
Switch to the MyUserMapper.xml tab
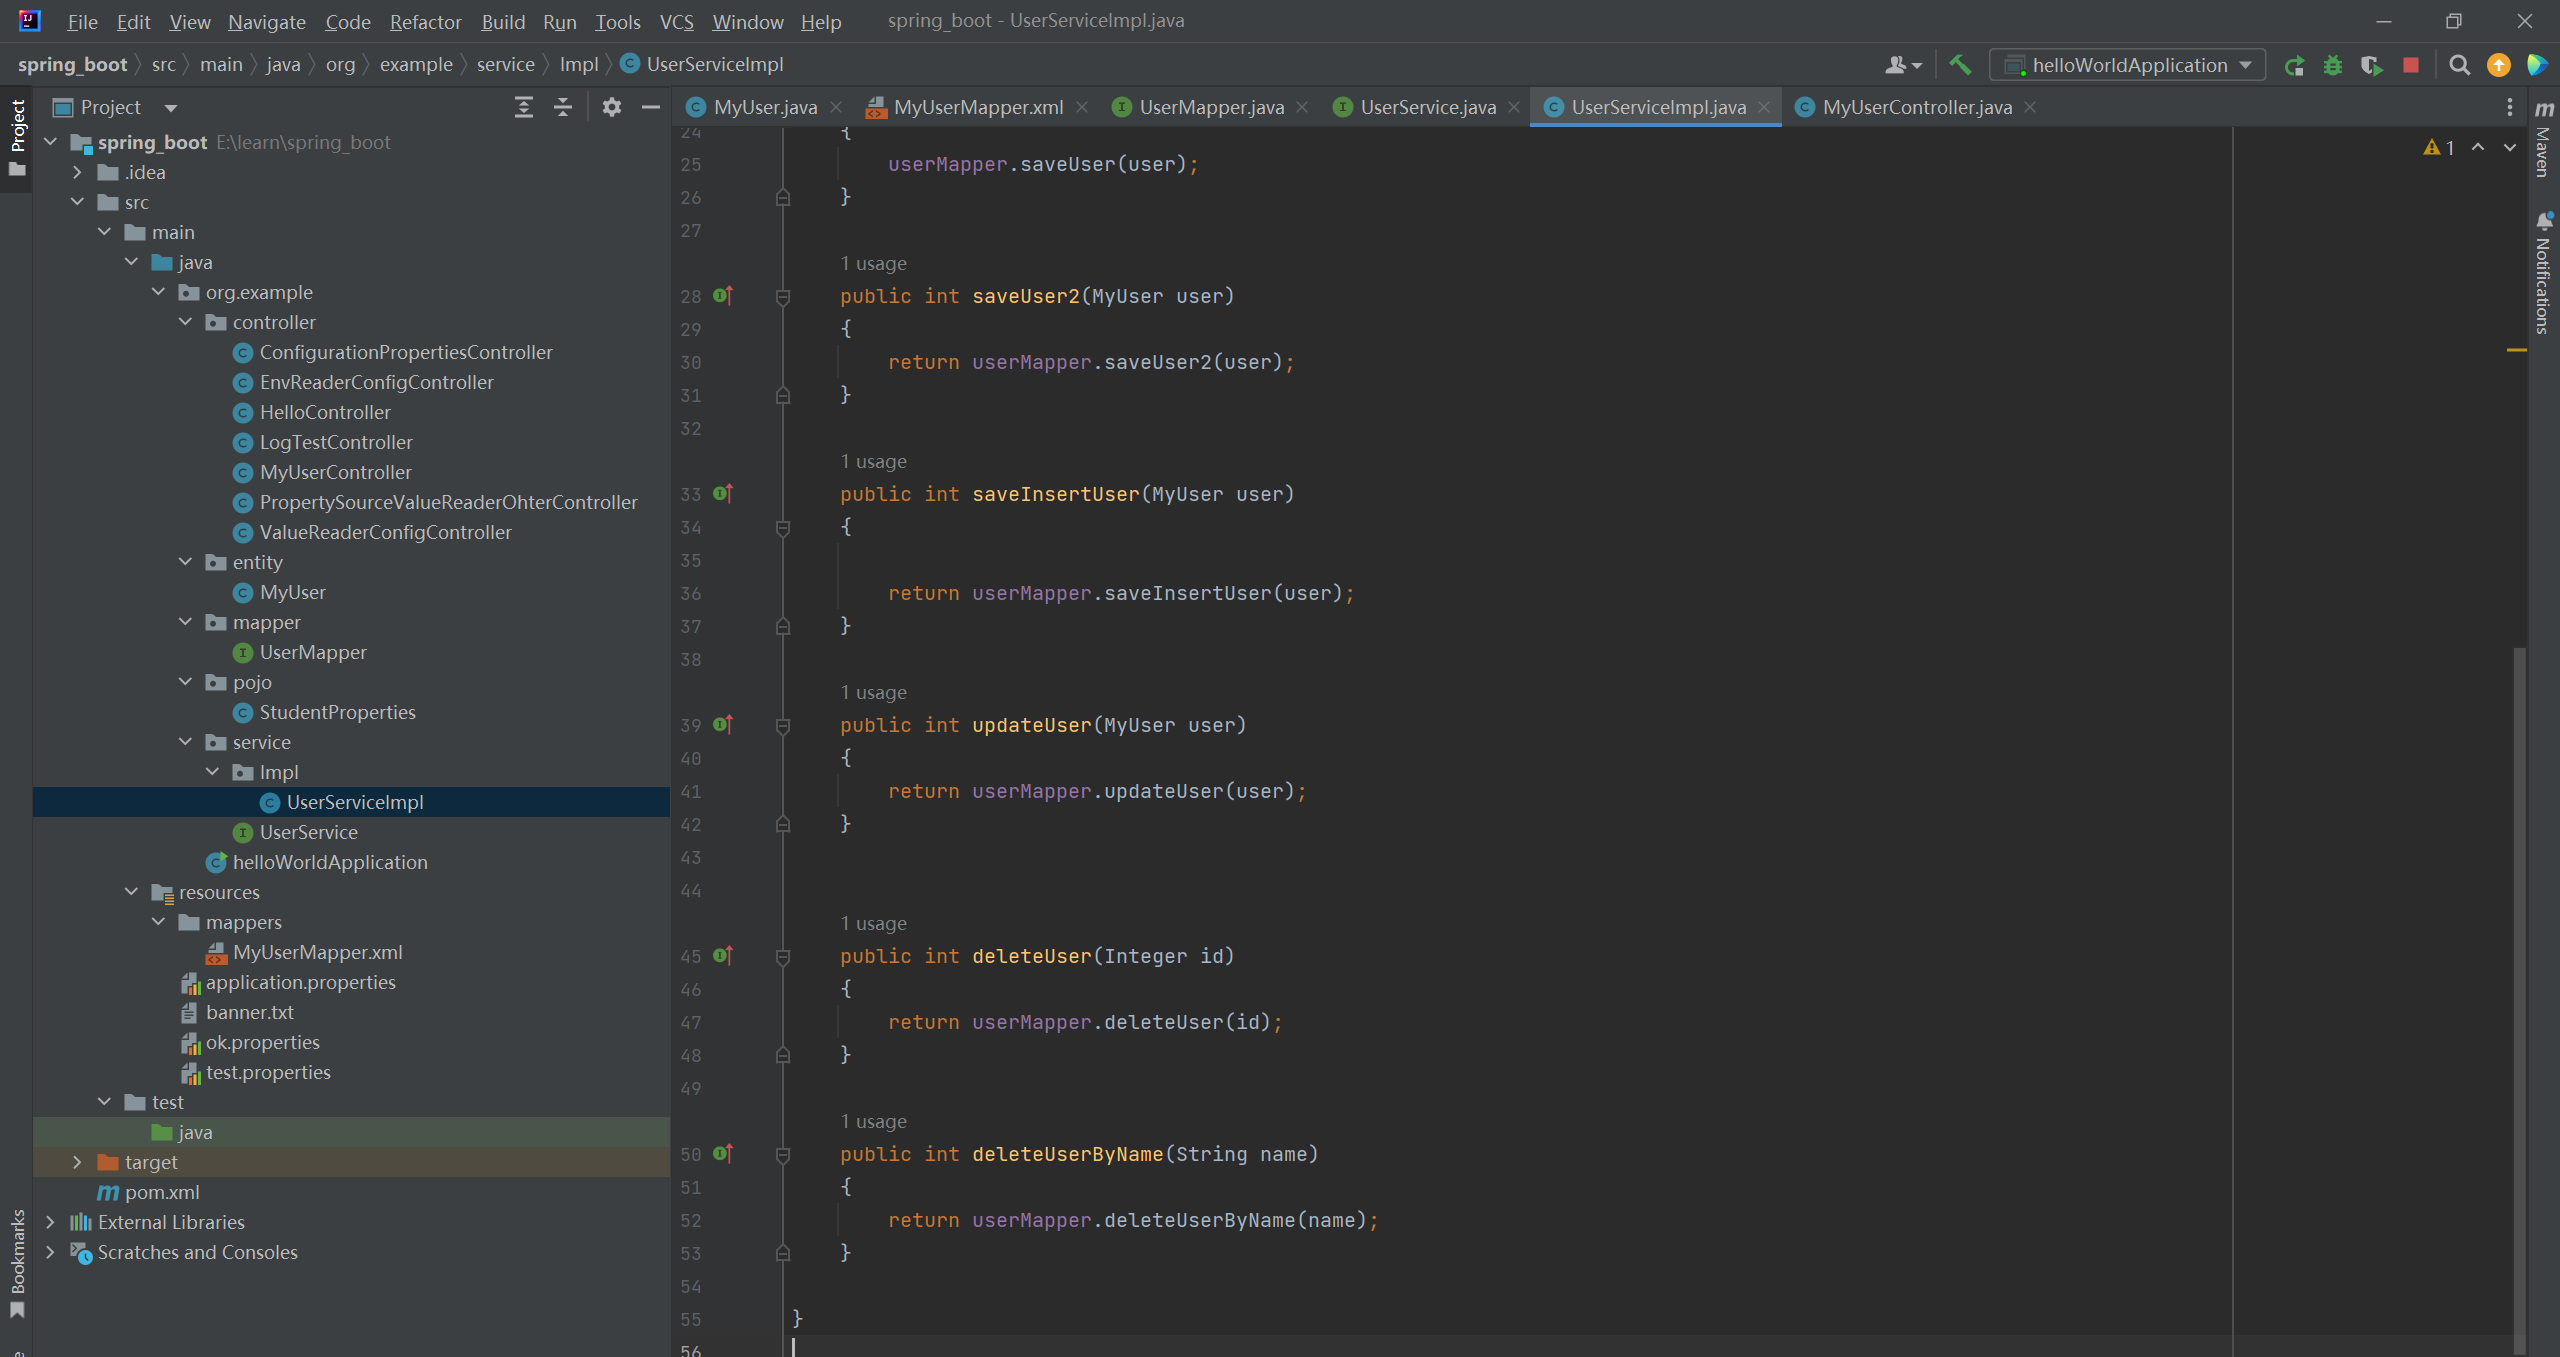(977, 107)
